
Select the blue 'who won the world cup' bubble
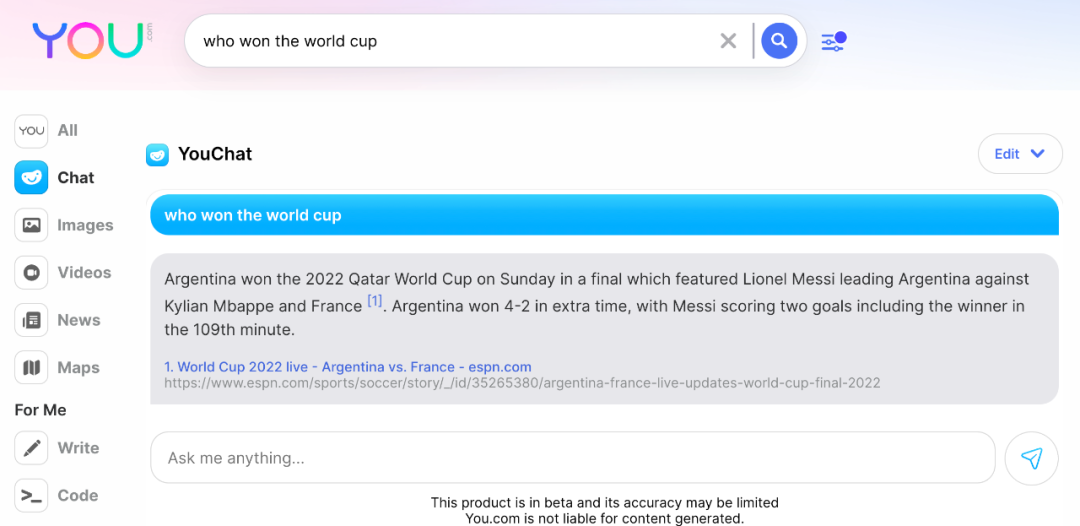click(604, 215)
